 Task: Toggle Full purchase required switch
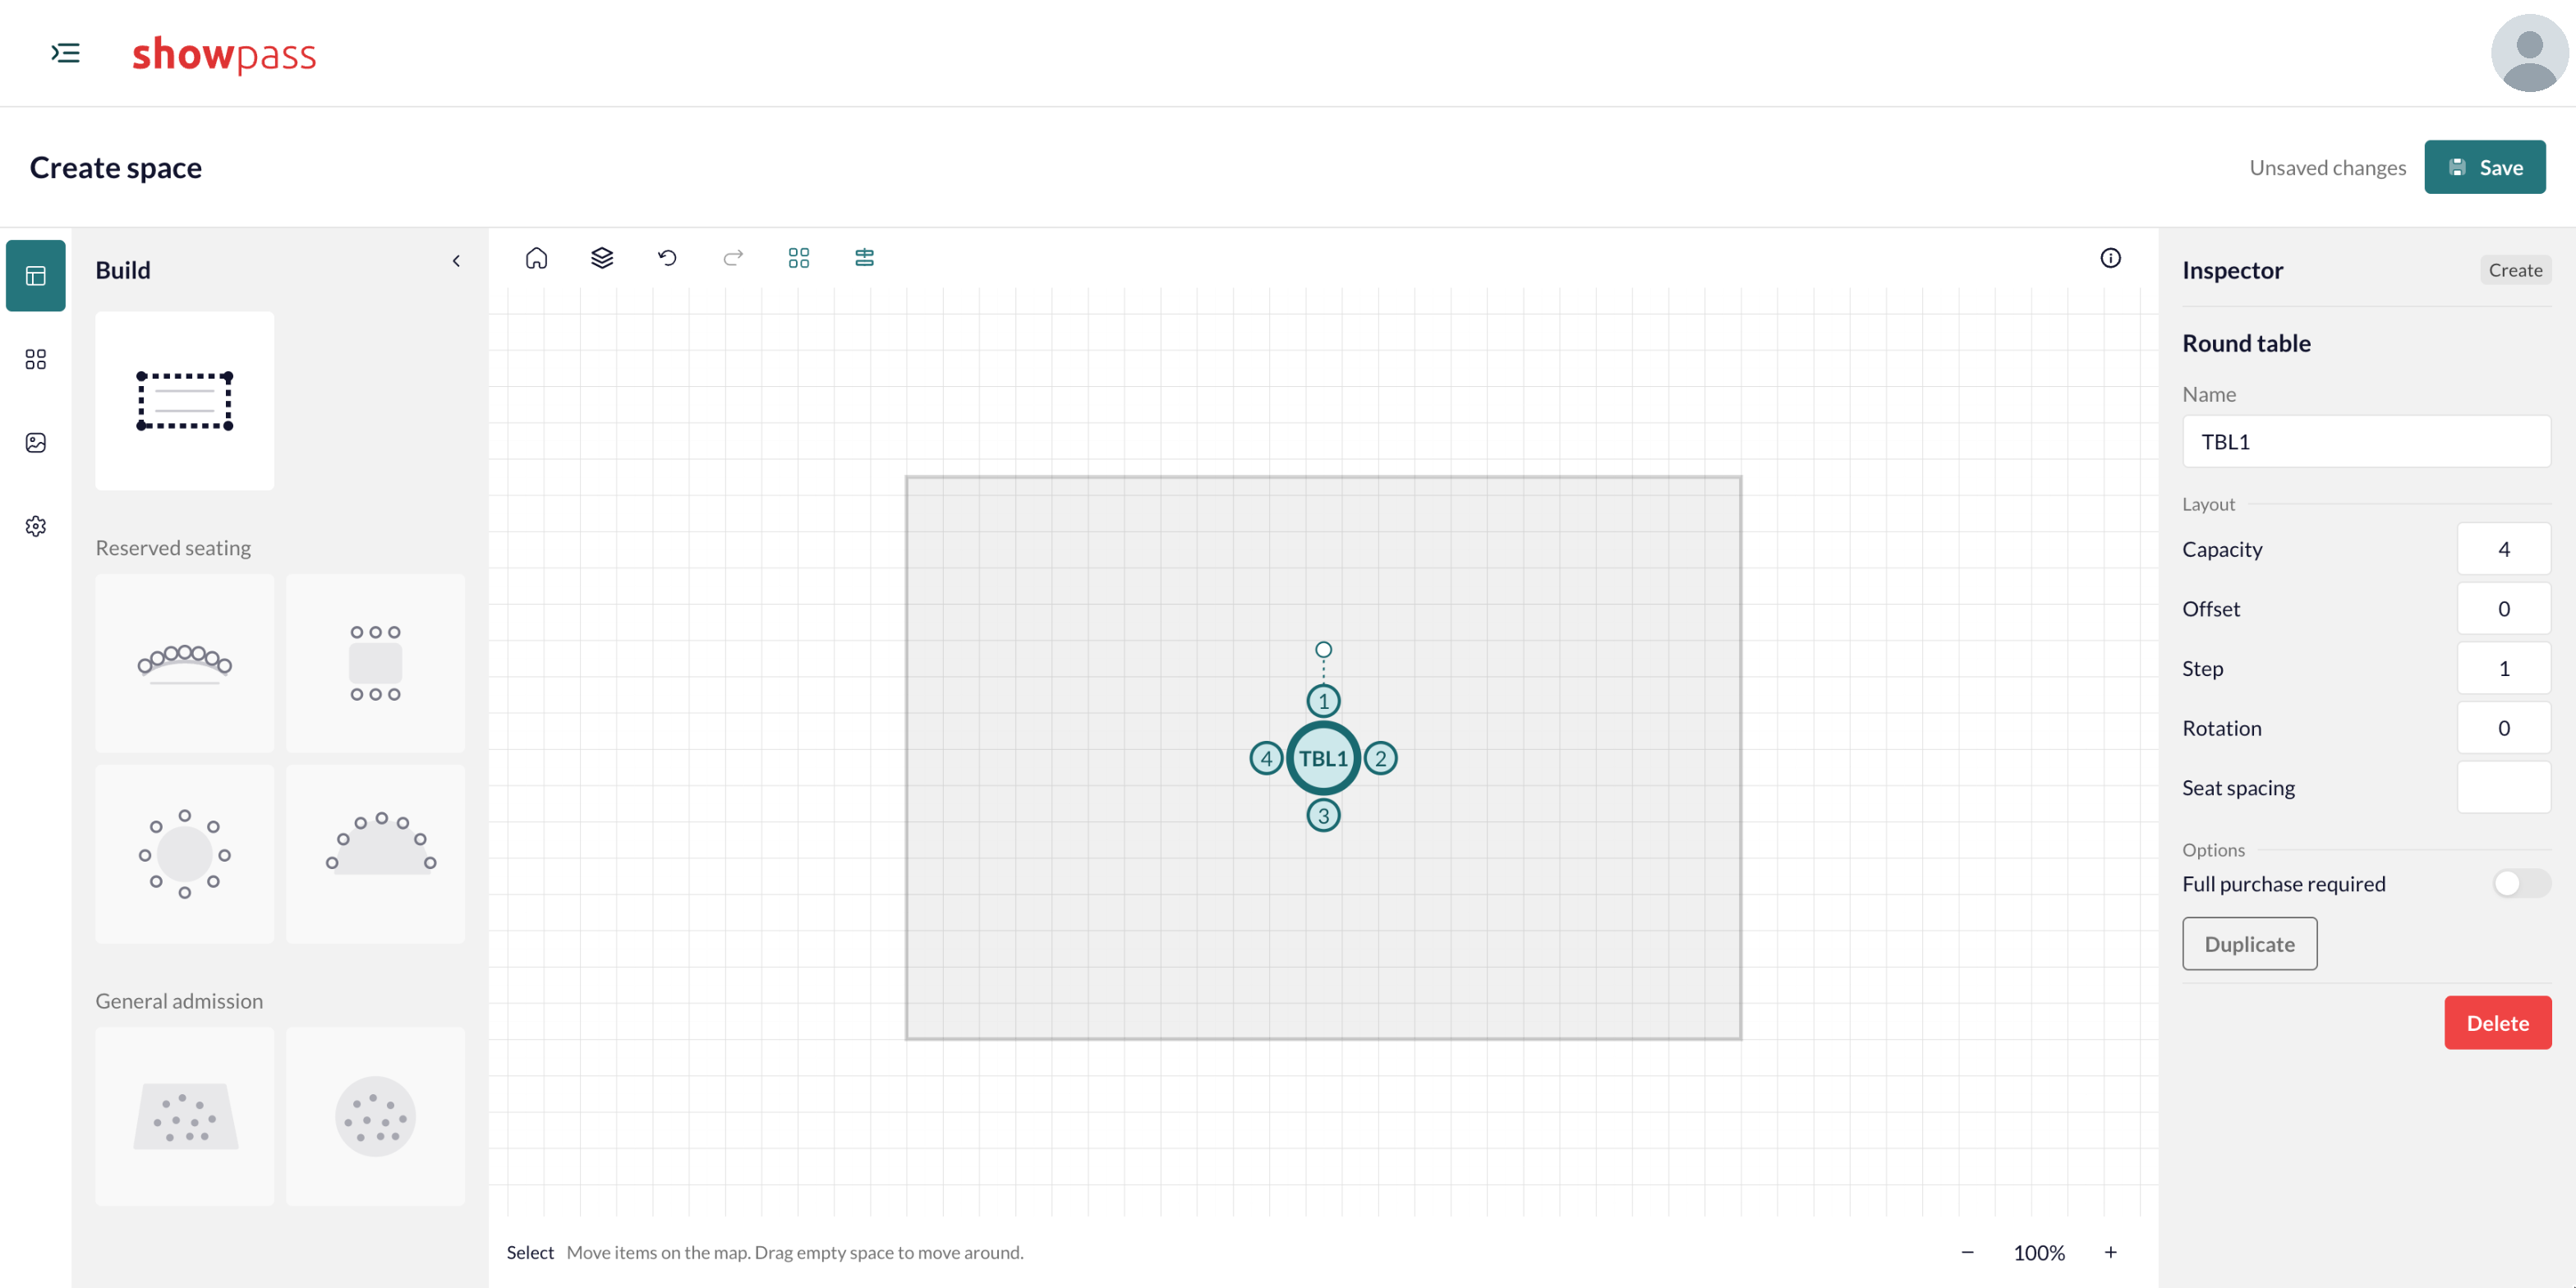point(2521,884)
